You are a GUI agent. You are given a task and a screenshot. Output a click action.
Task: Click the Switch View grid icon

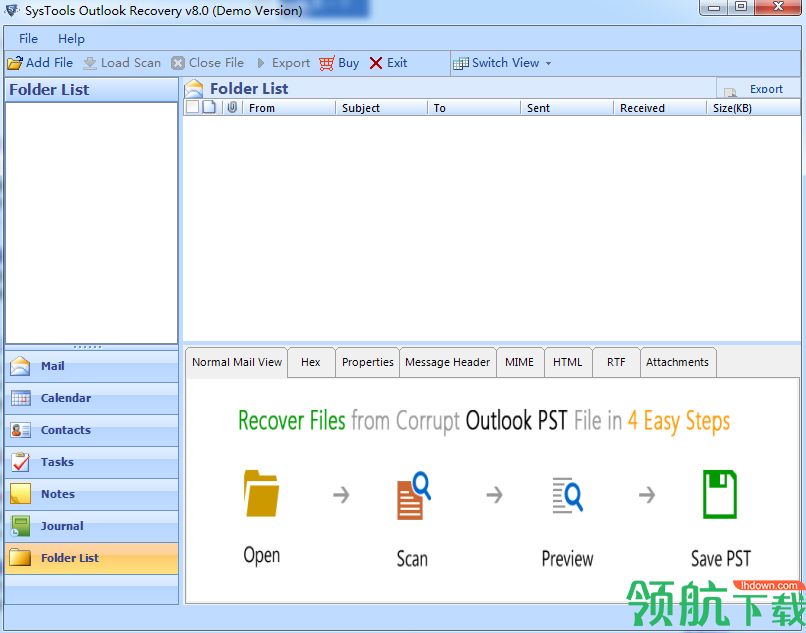(461, 63)
